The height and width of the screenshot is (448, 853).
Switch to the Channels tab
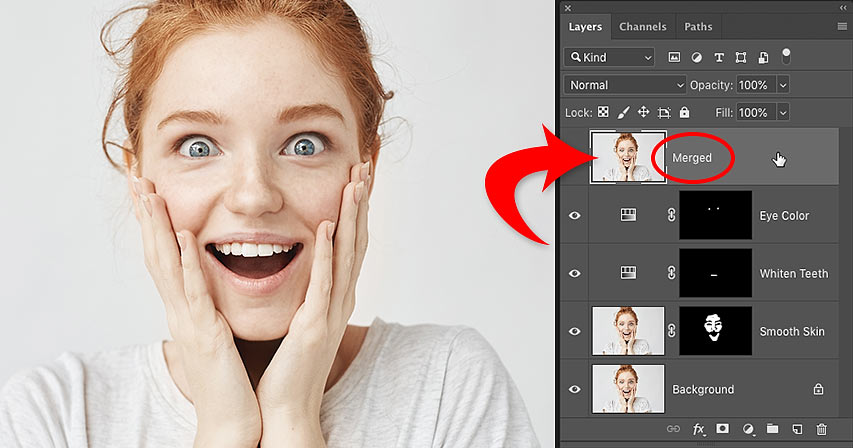(643, 26)
